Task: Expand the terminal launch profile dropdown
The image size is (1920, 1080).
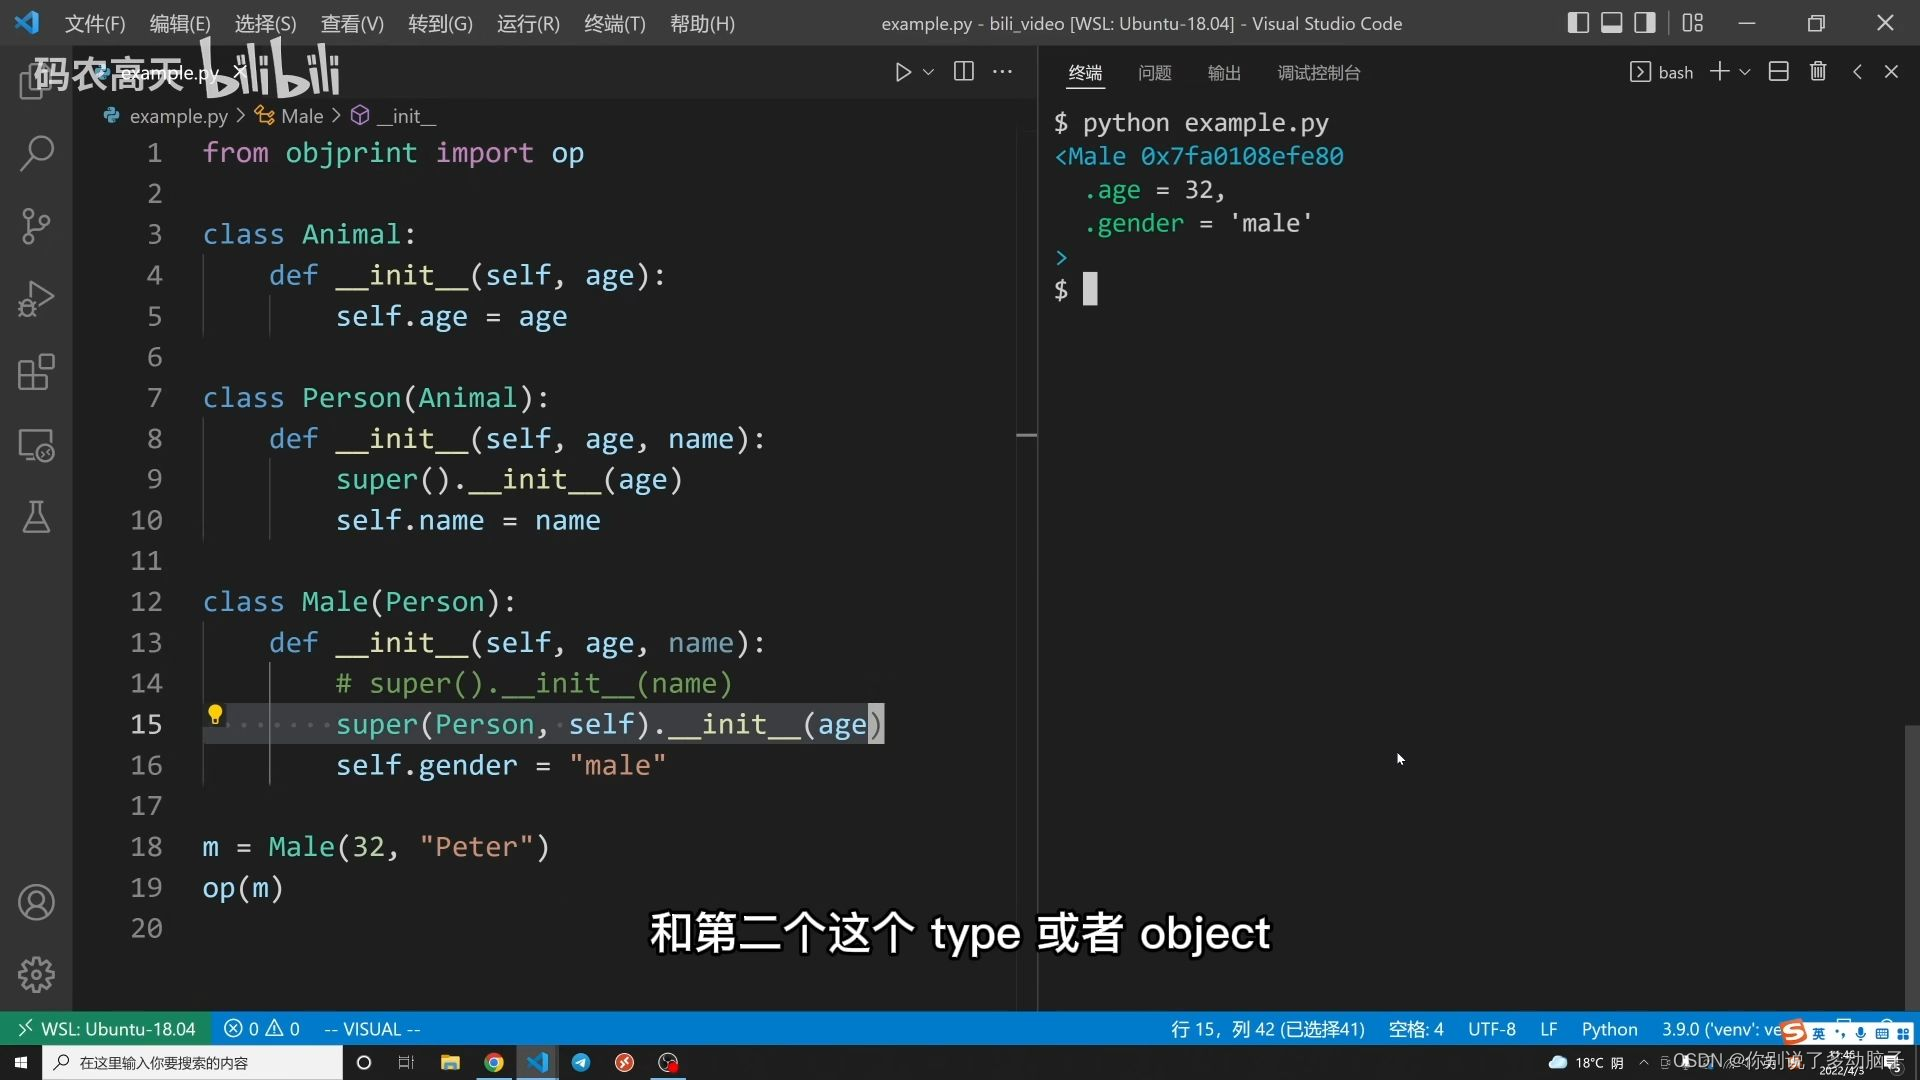Action: coord(1745,72)
